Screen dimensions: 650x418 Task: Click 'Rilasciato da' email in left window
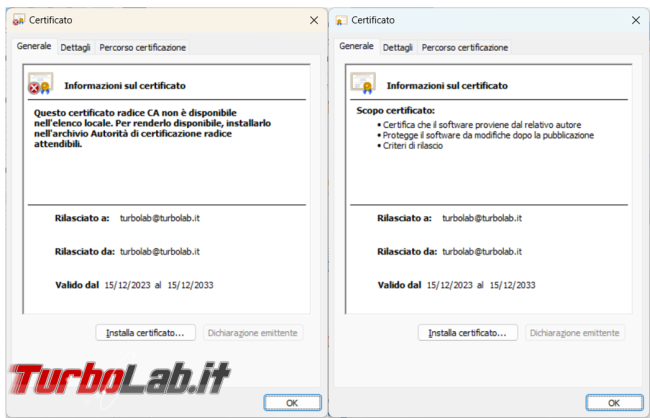(x=160, y=252)
